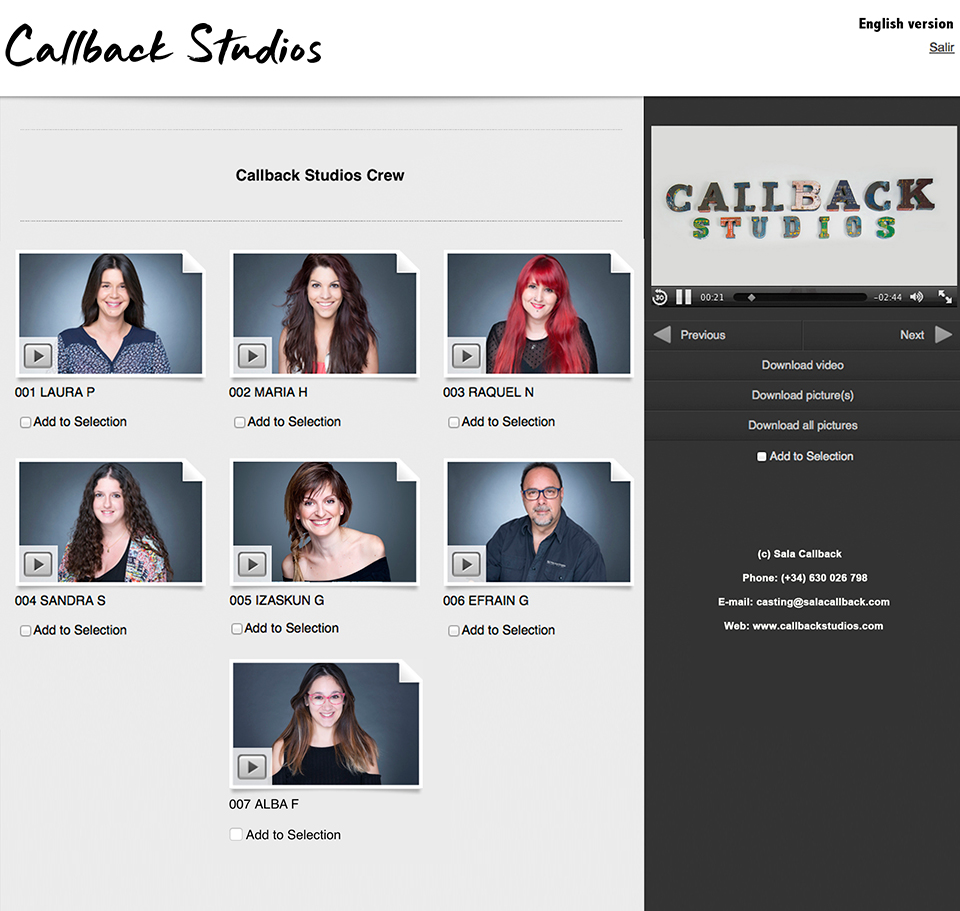Enter fullscreen video mode

(x=945, y=297)
